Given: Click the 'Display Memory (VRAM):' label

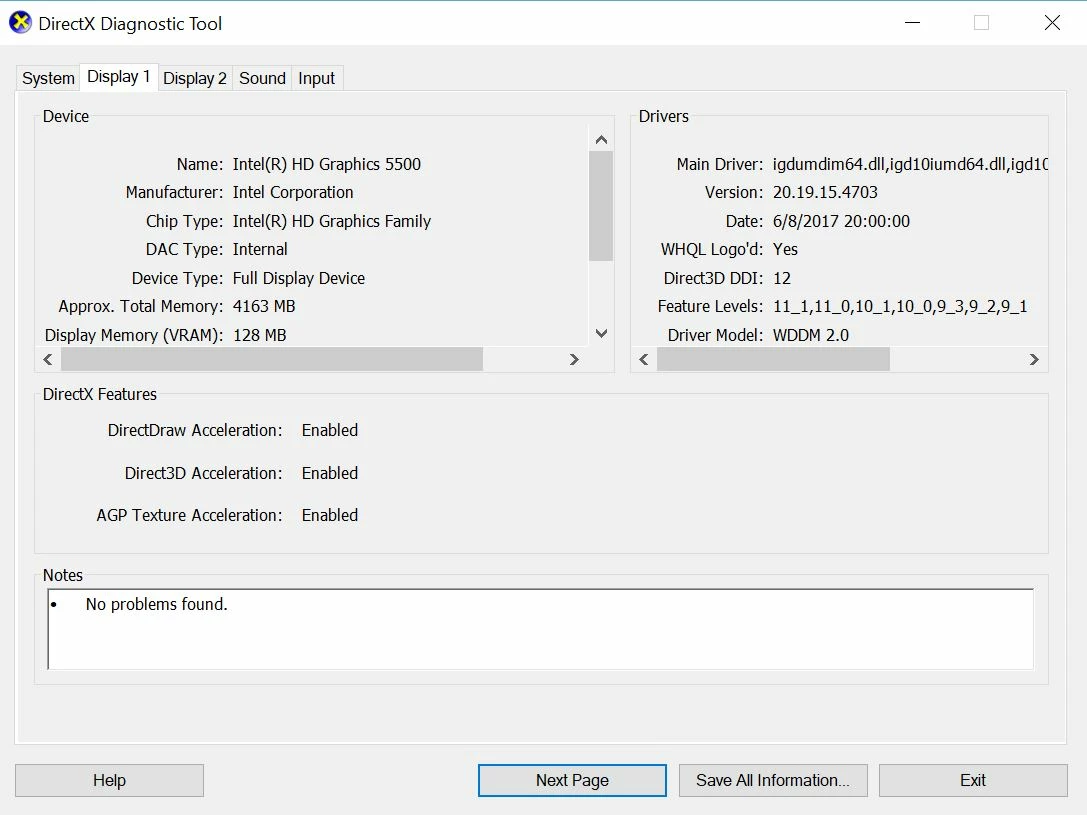Looking at the screenshot, I should click(134, 335).
